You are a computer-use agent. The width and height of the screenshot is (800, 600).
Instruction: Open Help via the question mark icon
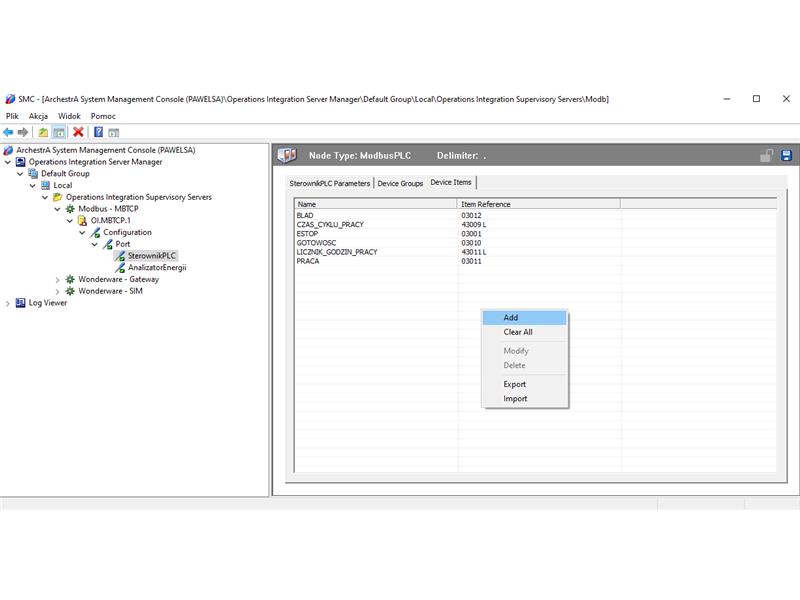click(x=98, y=132)
